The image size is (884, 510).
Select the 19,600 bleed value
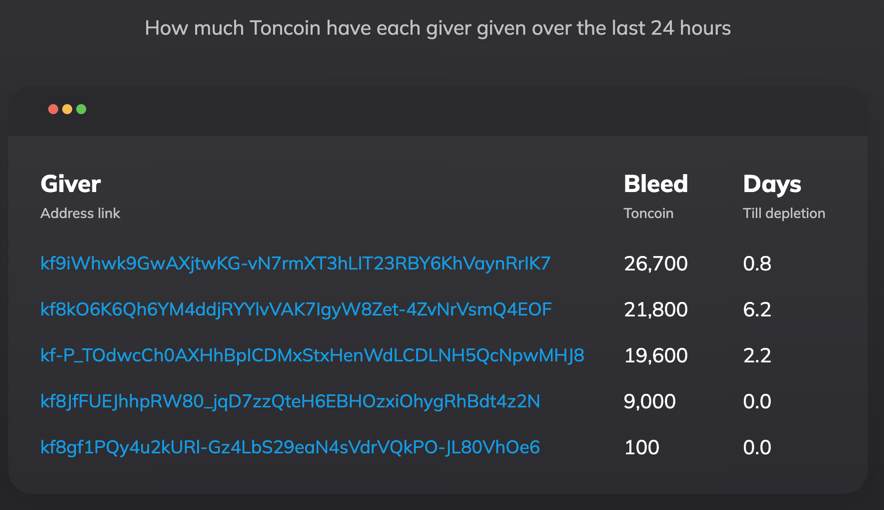tap(656, 356)
